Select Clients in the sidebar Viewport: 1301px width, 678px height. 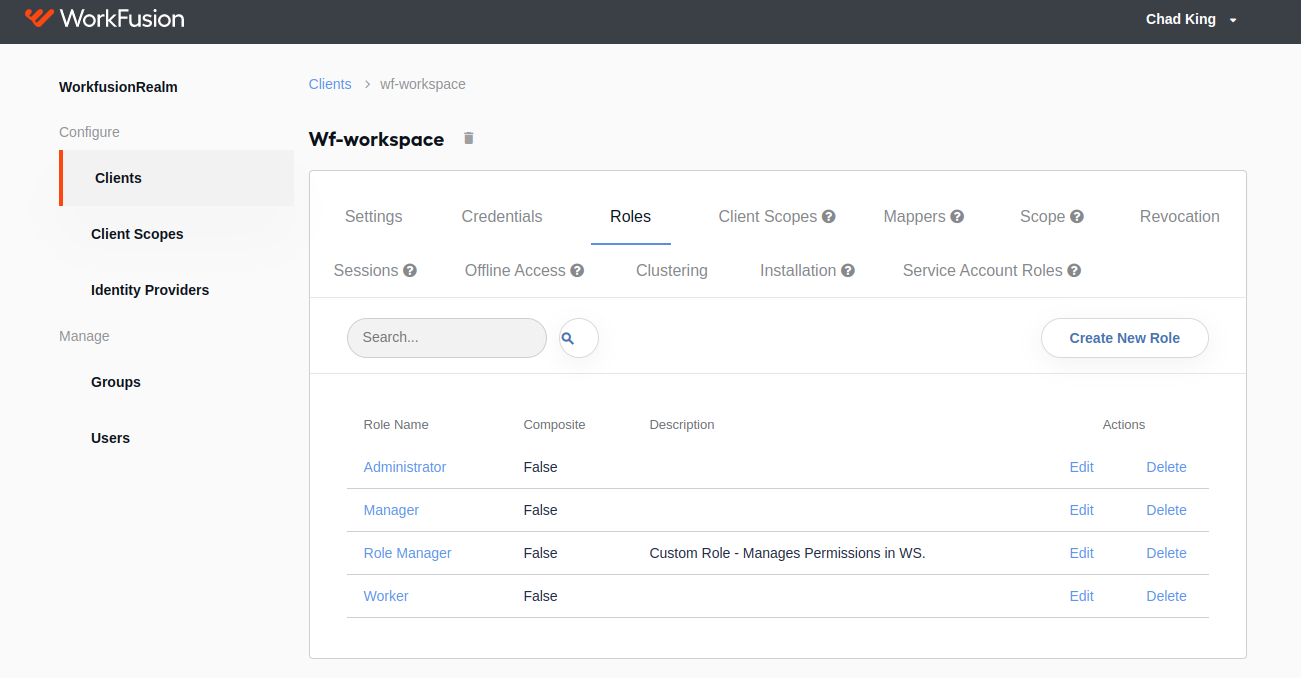(x=176, y=178)
